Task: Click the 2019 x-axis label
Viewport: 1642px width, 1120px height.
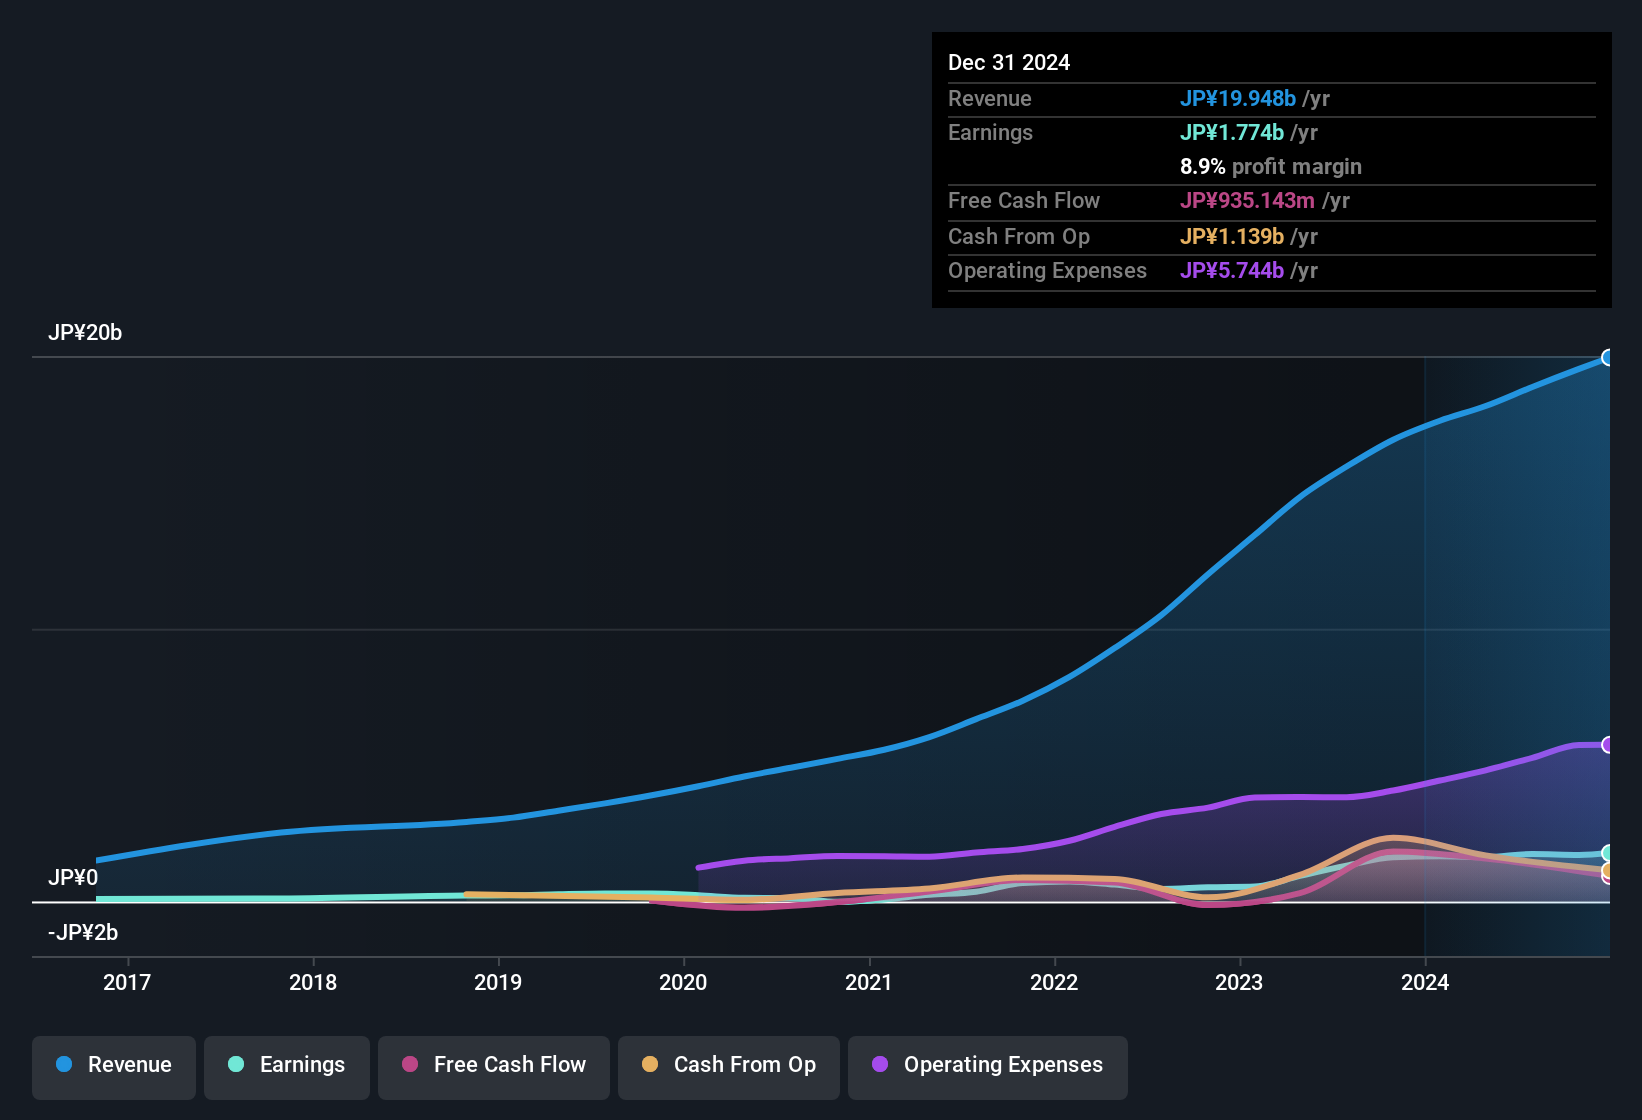Action: coord(498,983)
